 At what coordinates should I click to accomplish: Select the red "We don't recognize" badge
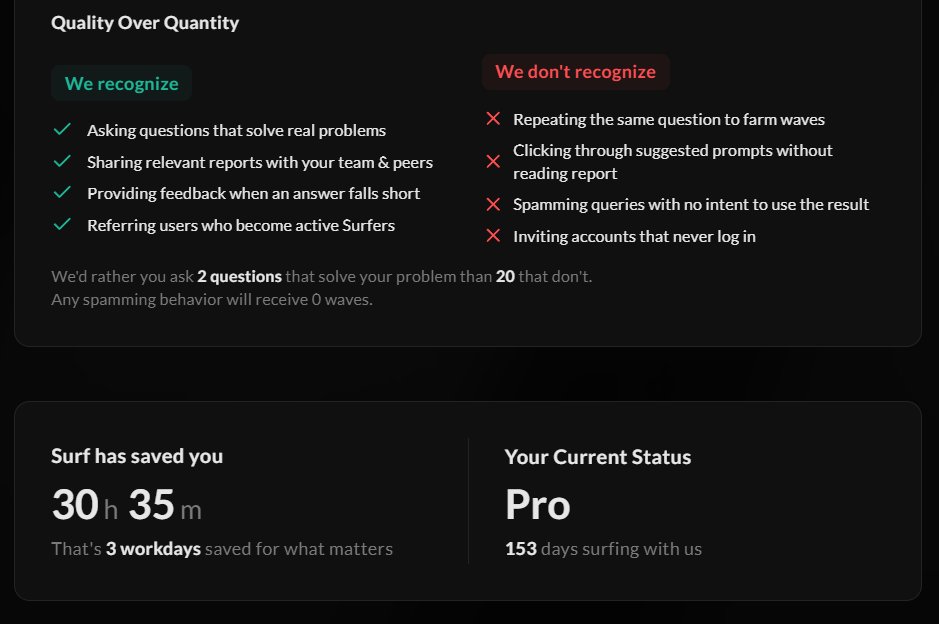point(575,72)
